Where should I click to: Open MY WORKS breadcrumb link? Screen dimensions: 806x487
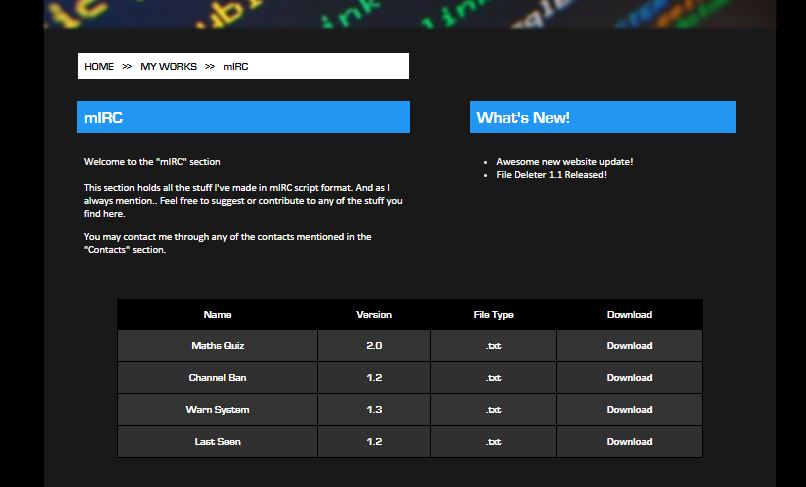168,66
